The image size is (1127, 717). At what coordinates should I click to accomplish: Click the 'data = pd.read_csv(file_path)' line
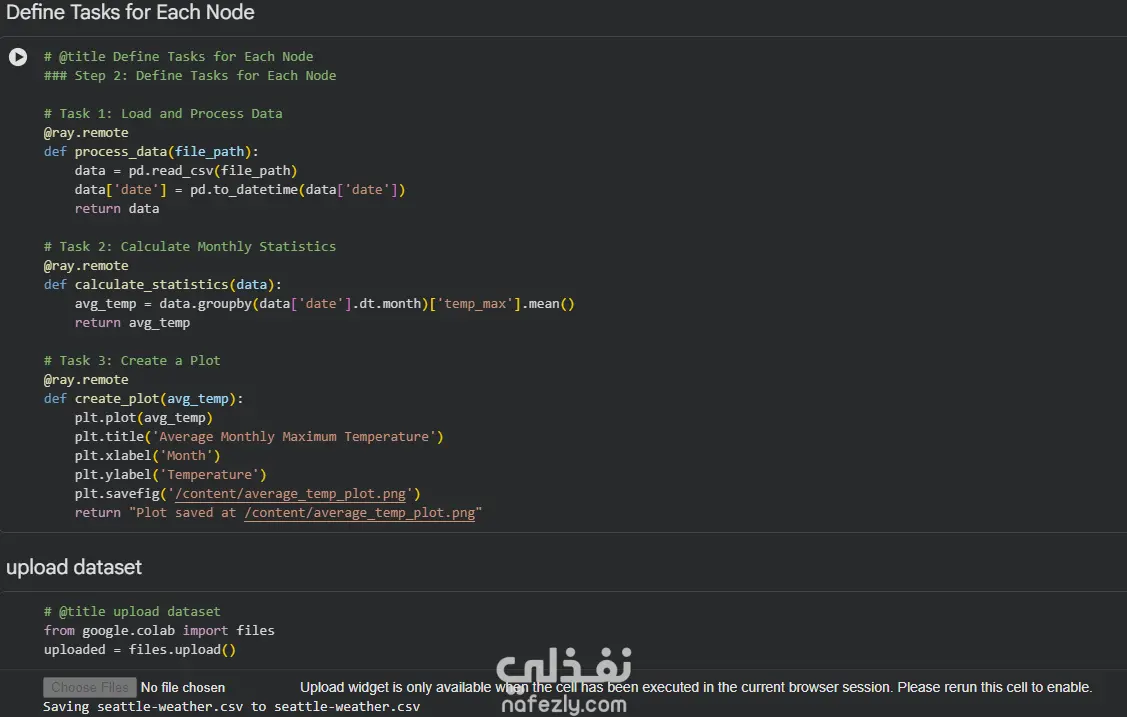[x=185, y=171]
